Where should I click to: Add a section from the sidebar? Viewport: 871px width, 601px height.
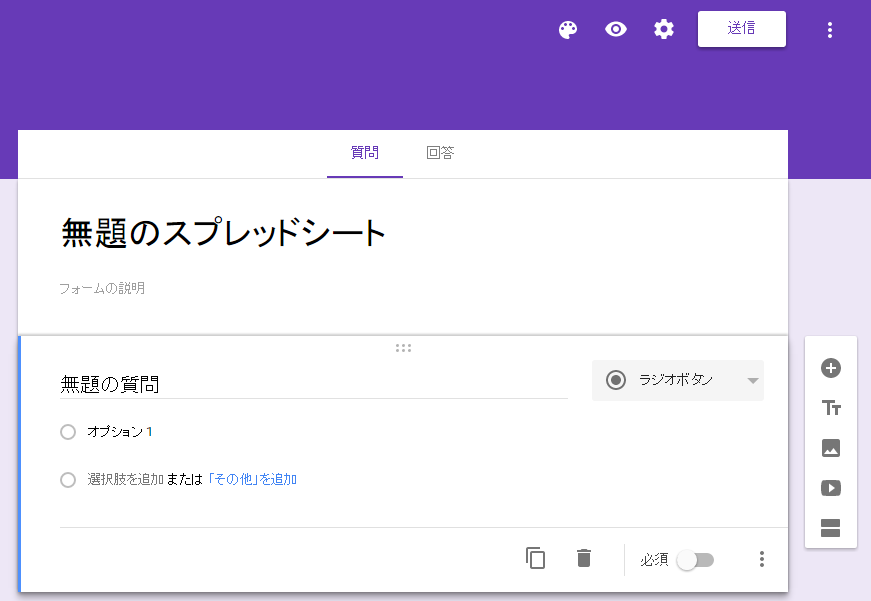(x=830, y=528)
